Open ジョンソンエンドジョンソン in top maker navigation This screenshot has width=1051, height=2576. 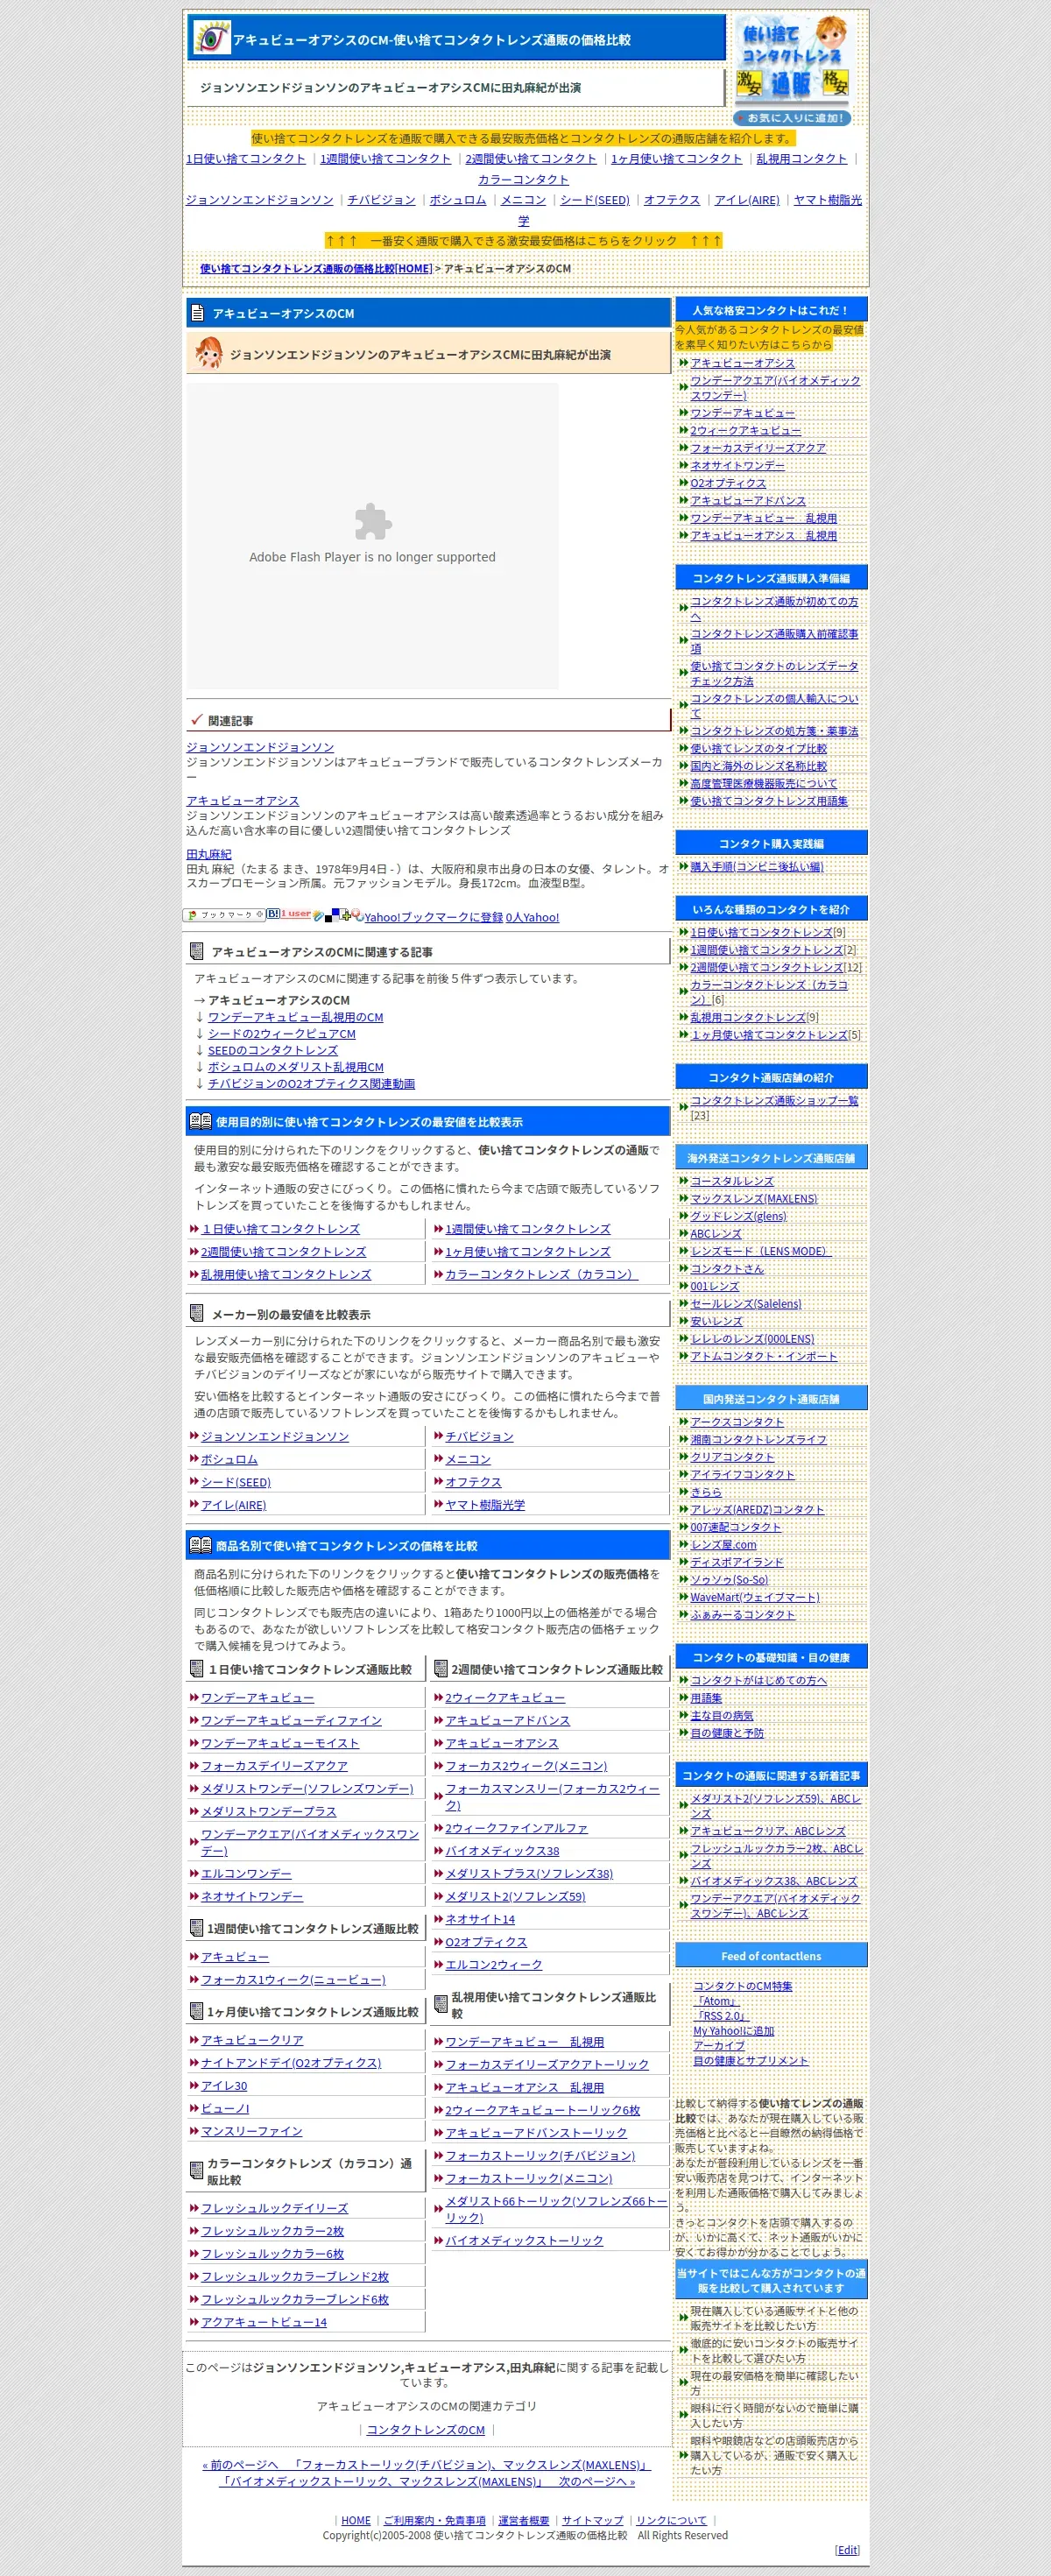(259, 199)
